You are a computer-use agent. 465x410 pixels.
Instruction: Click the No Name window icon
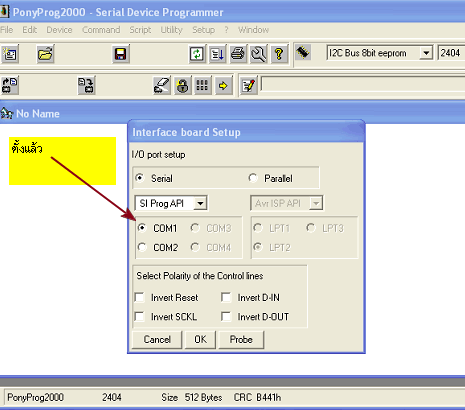pos(7,113)
